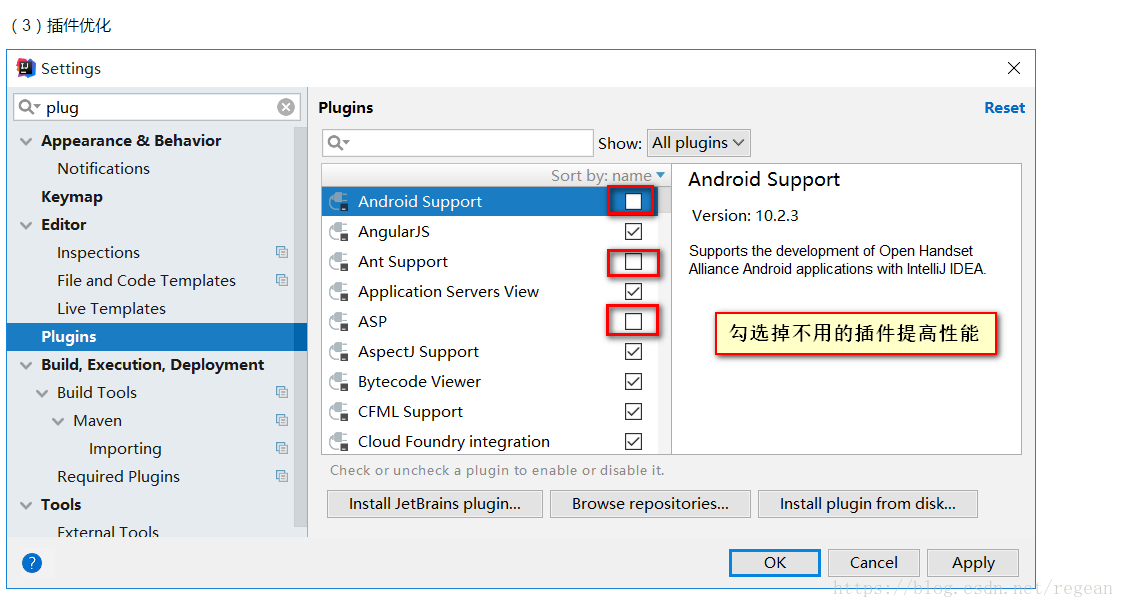Screen dimensions: 1124x608
Task: Click the Cancel button
Action: coord(873,563)
